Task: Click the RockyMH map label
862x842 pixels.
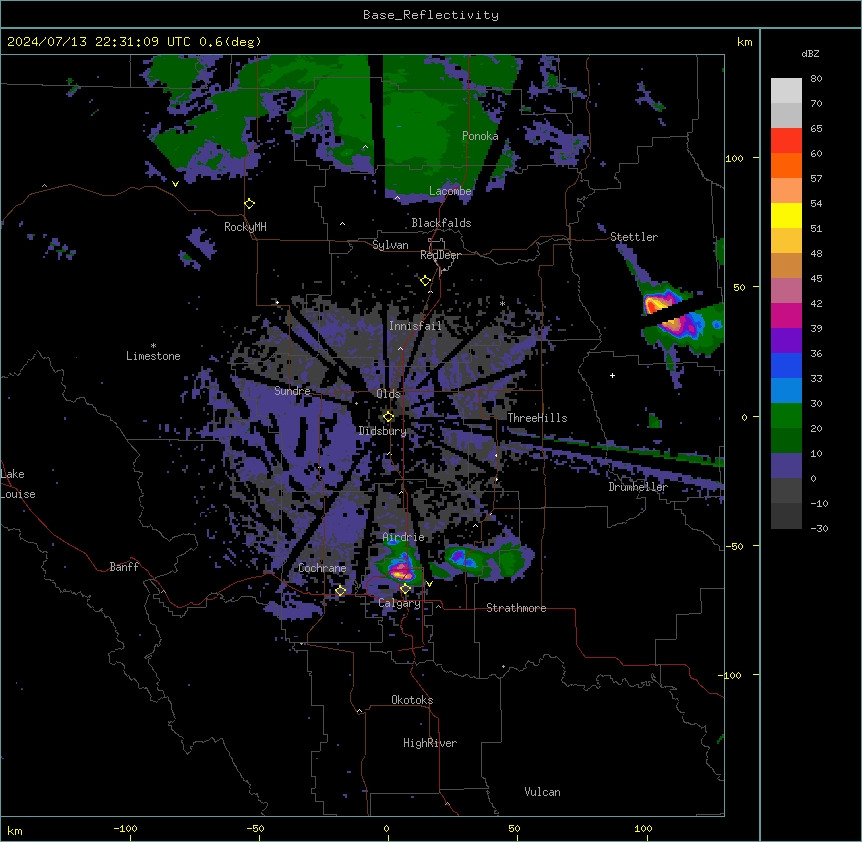Action: (245, 226)
